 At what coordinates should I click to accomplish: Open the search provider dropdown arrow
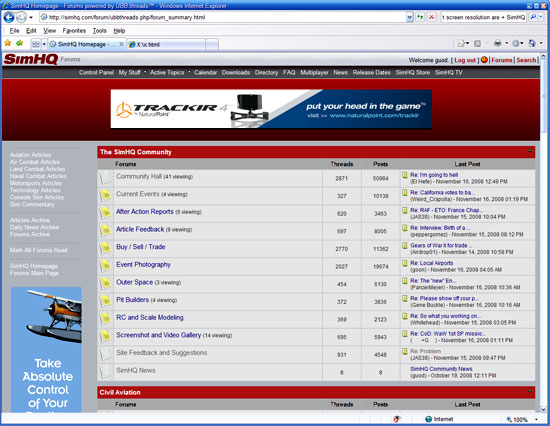(541, 17)
